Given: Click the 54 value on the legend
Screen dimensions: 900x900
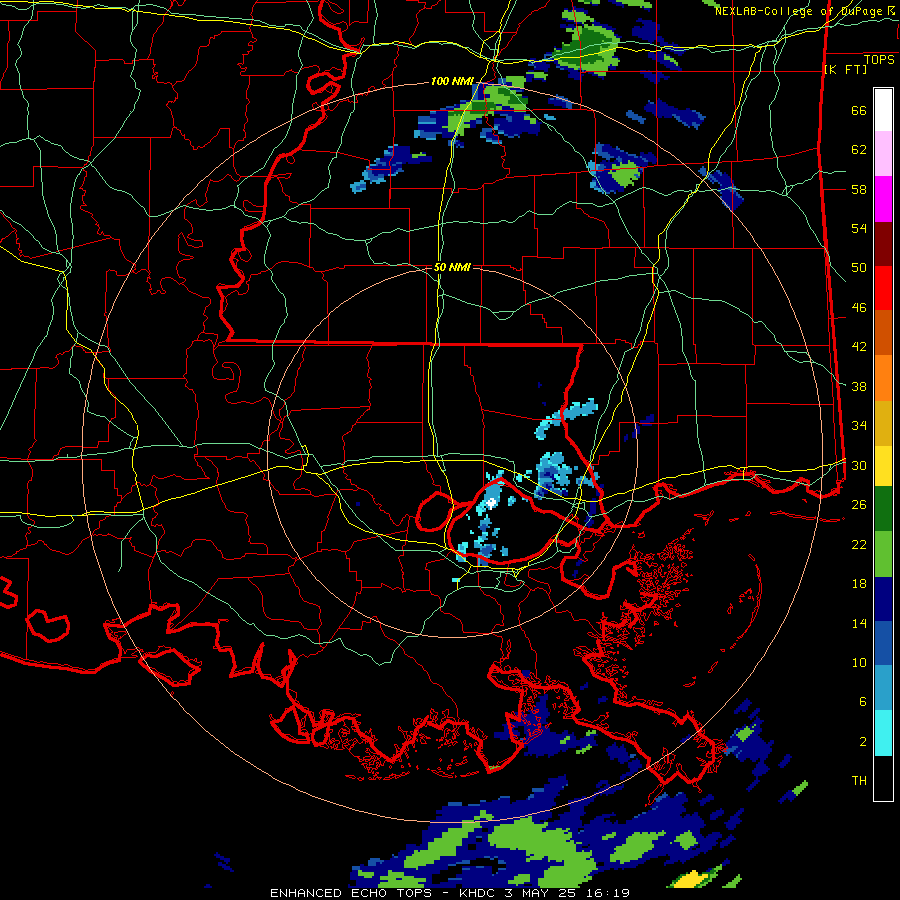Looking at the screenshot, I should click(x=859, y=228).
